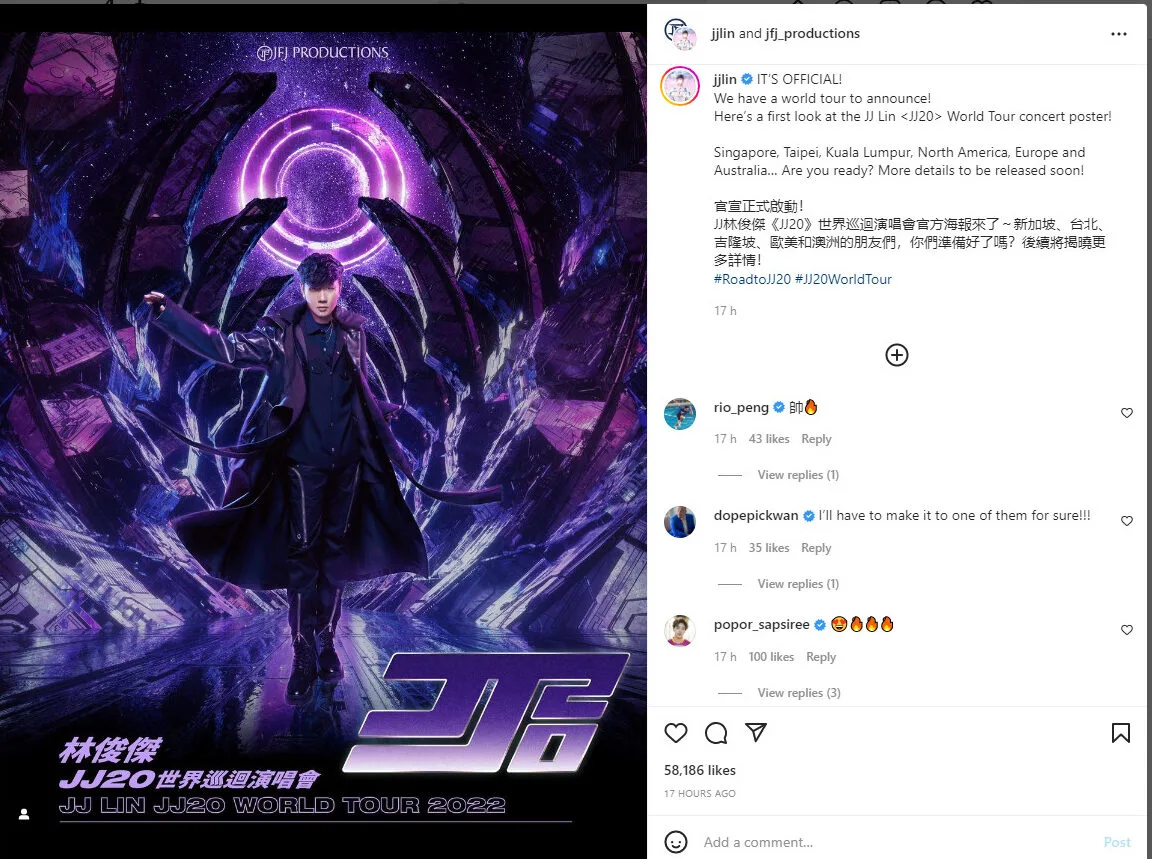Open jjlin's profile picture in caption

[680, 86]
